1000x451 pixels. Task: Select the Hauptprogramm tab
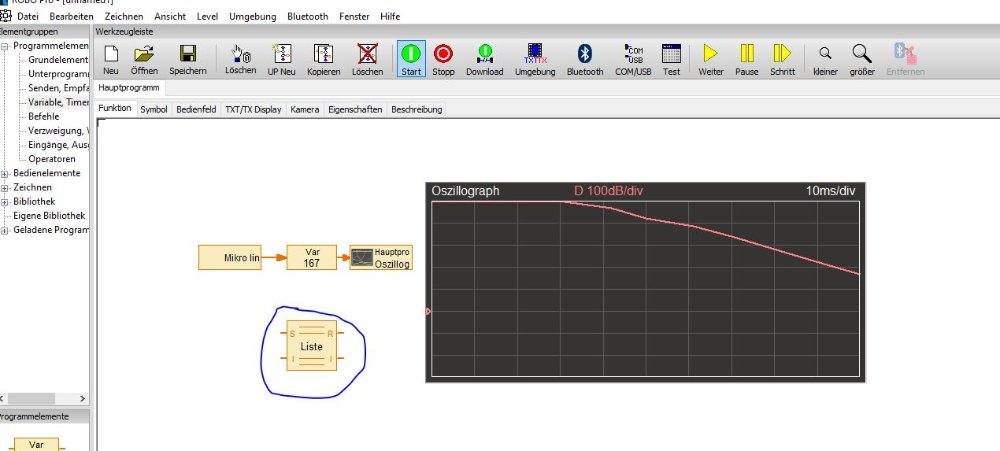coord(129,87)
